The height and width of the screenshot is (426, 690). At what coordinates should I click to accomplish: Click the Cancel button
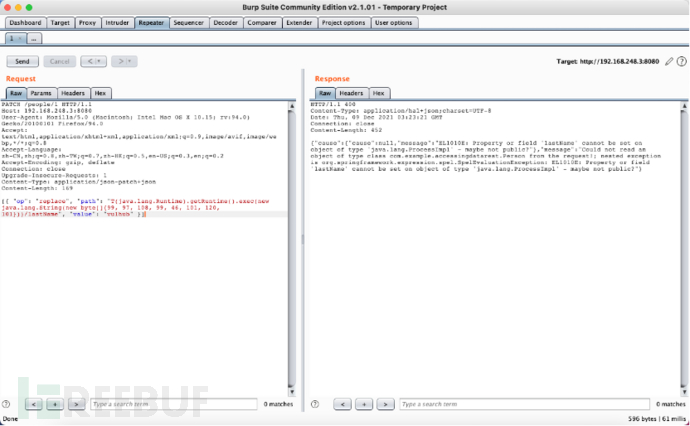59,61
